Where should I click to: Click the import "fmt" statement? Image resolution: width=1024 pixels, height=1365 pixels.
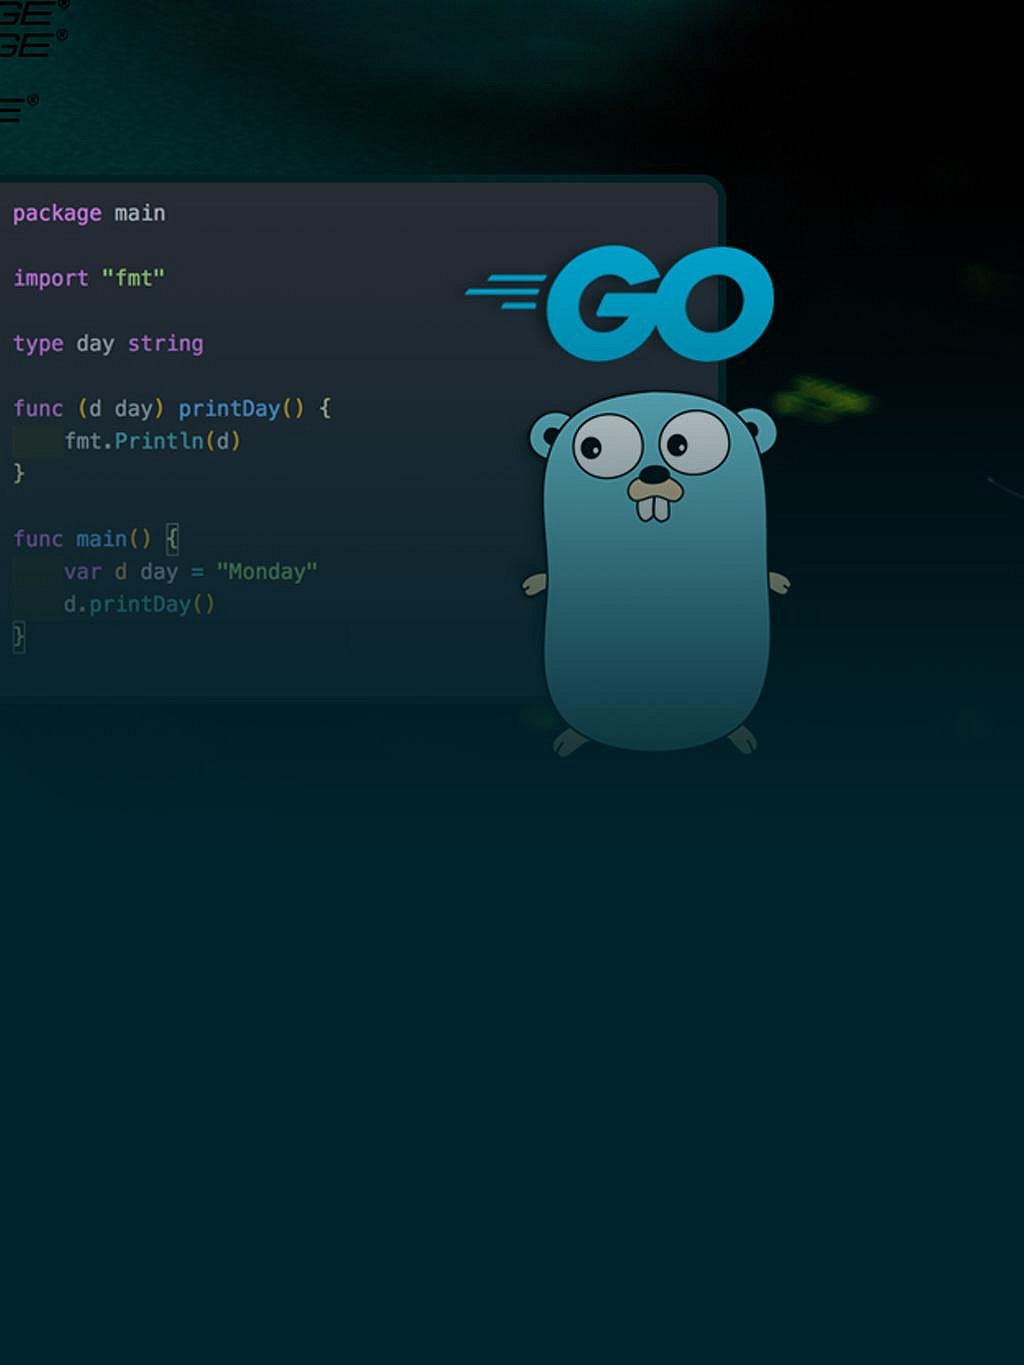tap(88, 278)
